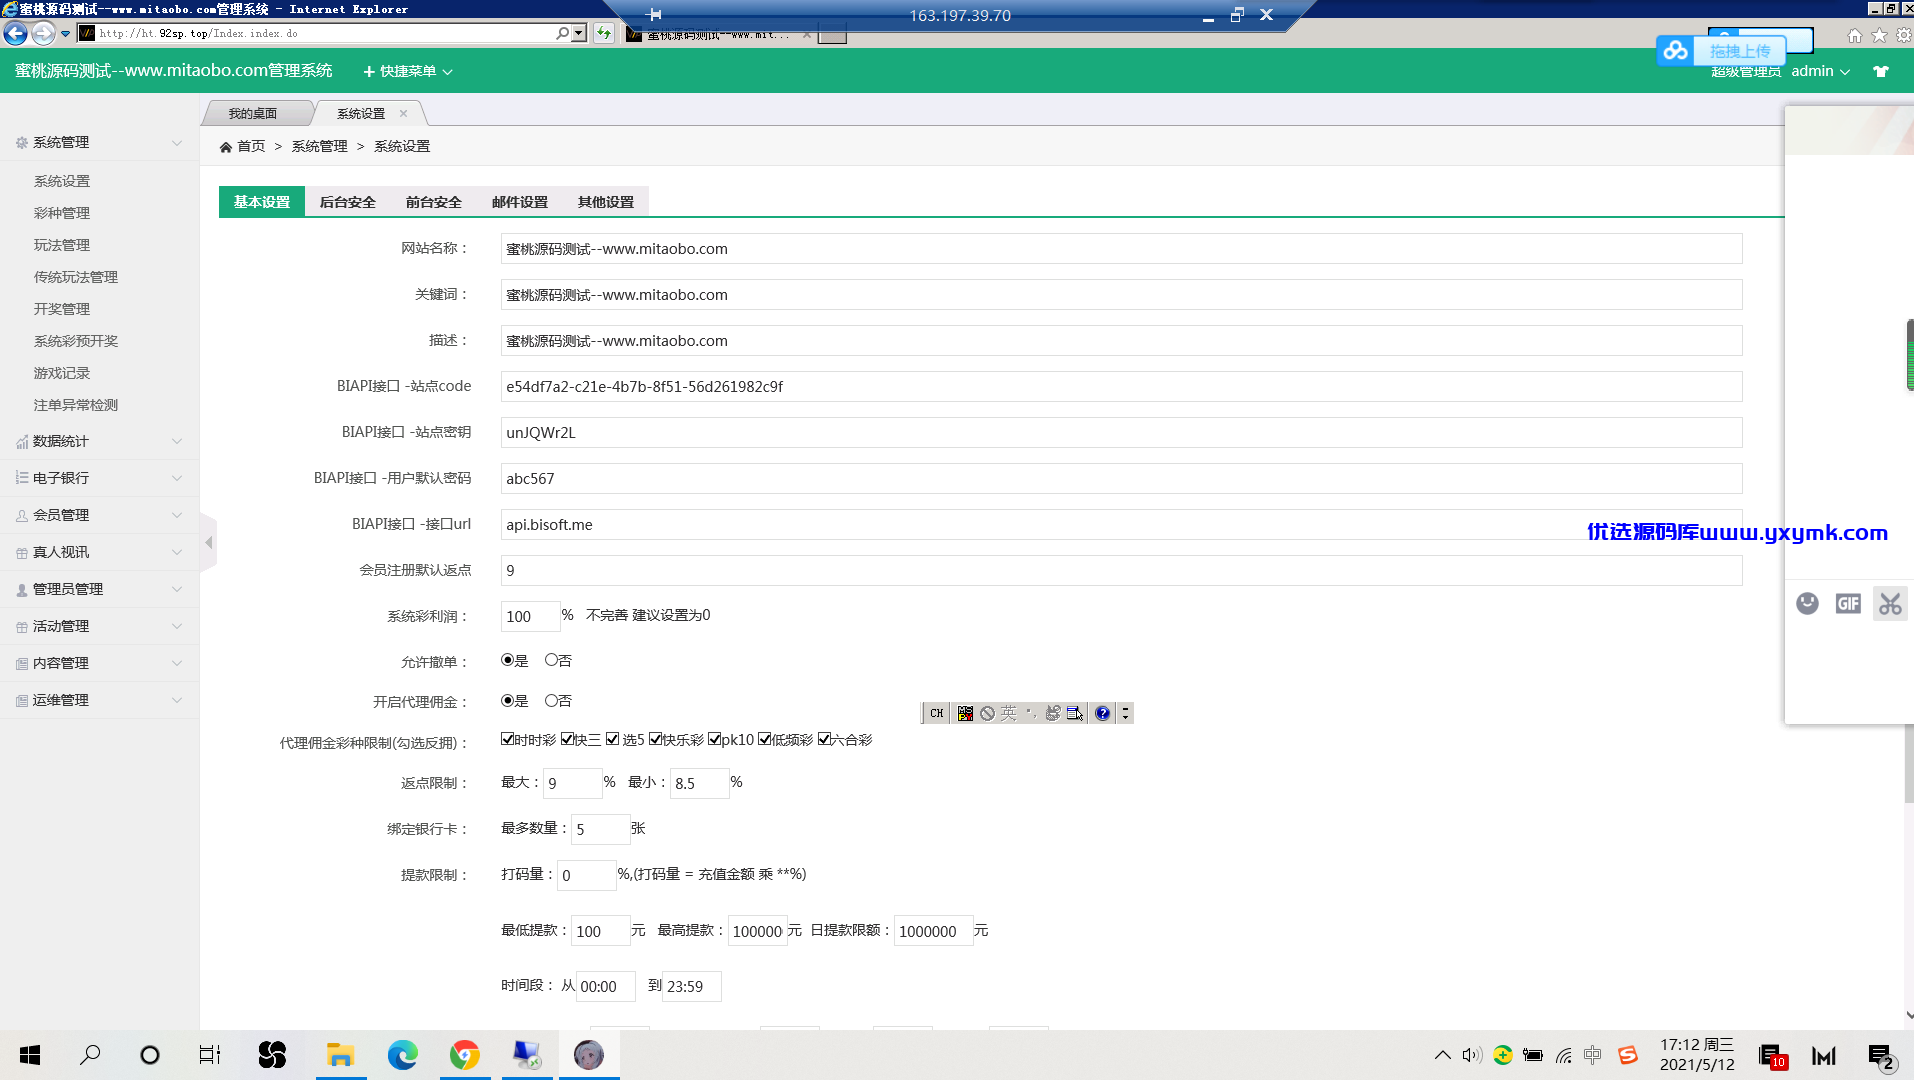Open Microsoft Edge from taskbar
The image size is (1914, 1080).
(x=403, y=1055)
